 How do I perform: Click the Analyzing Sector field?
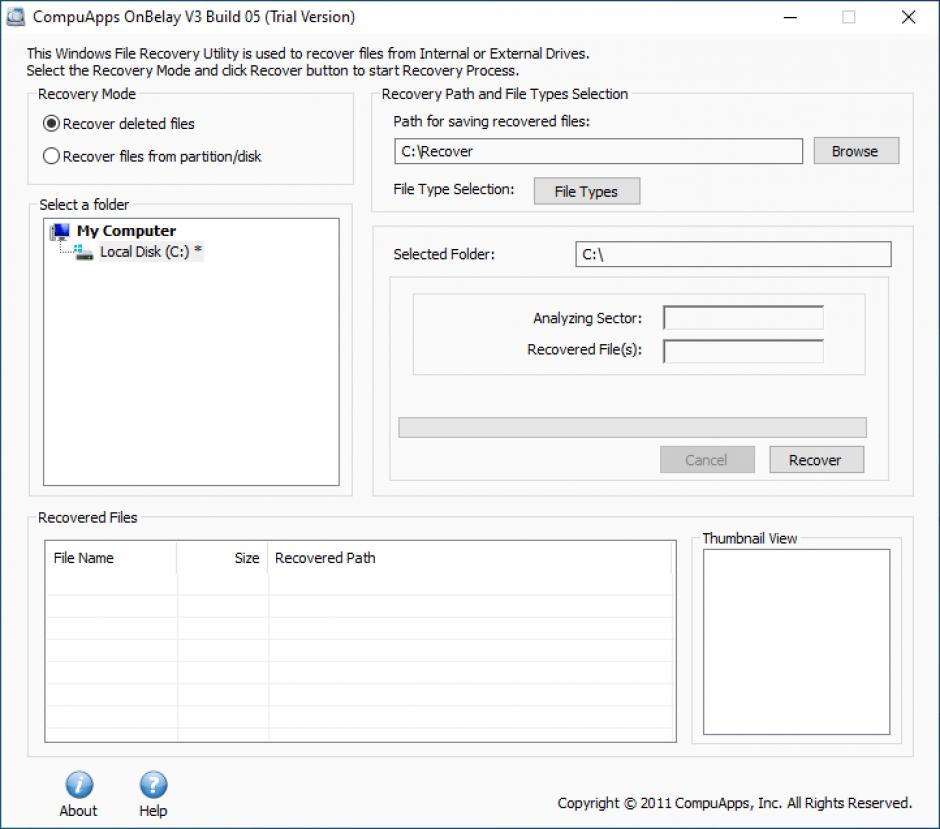click(743, 318)
